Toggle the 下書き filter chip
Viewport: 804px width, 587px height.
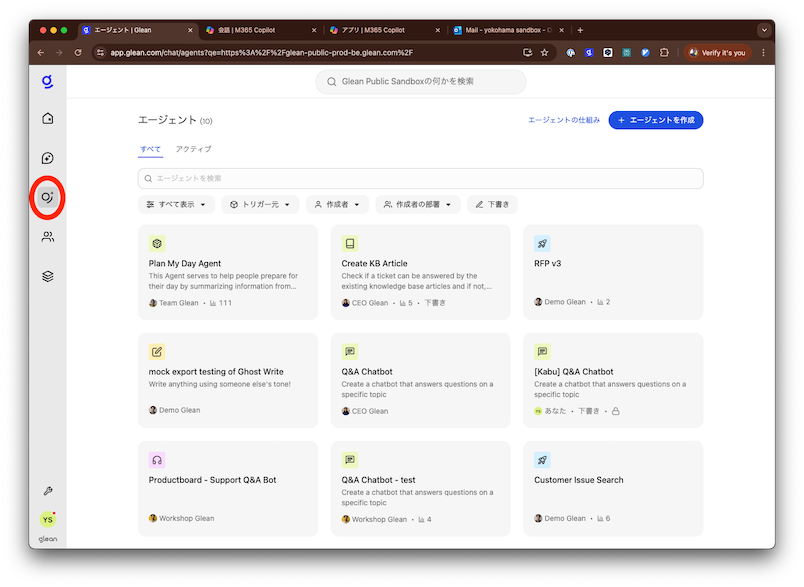(x=492, y=205)
